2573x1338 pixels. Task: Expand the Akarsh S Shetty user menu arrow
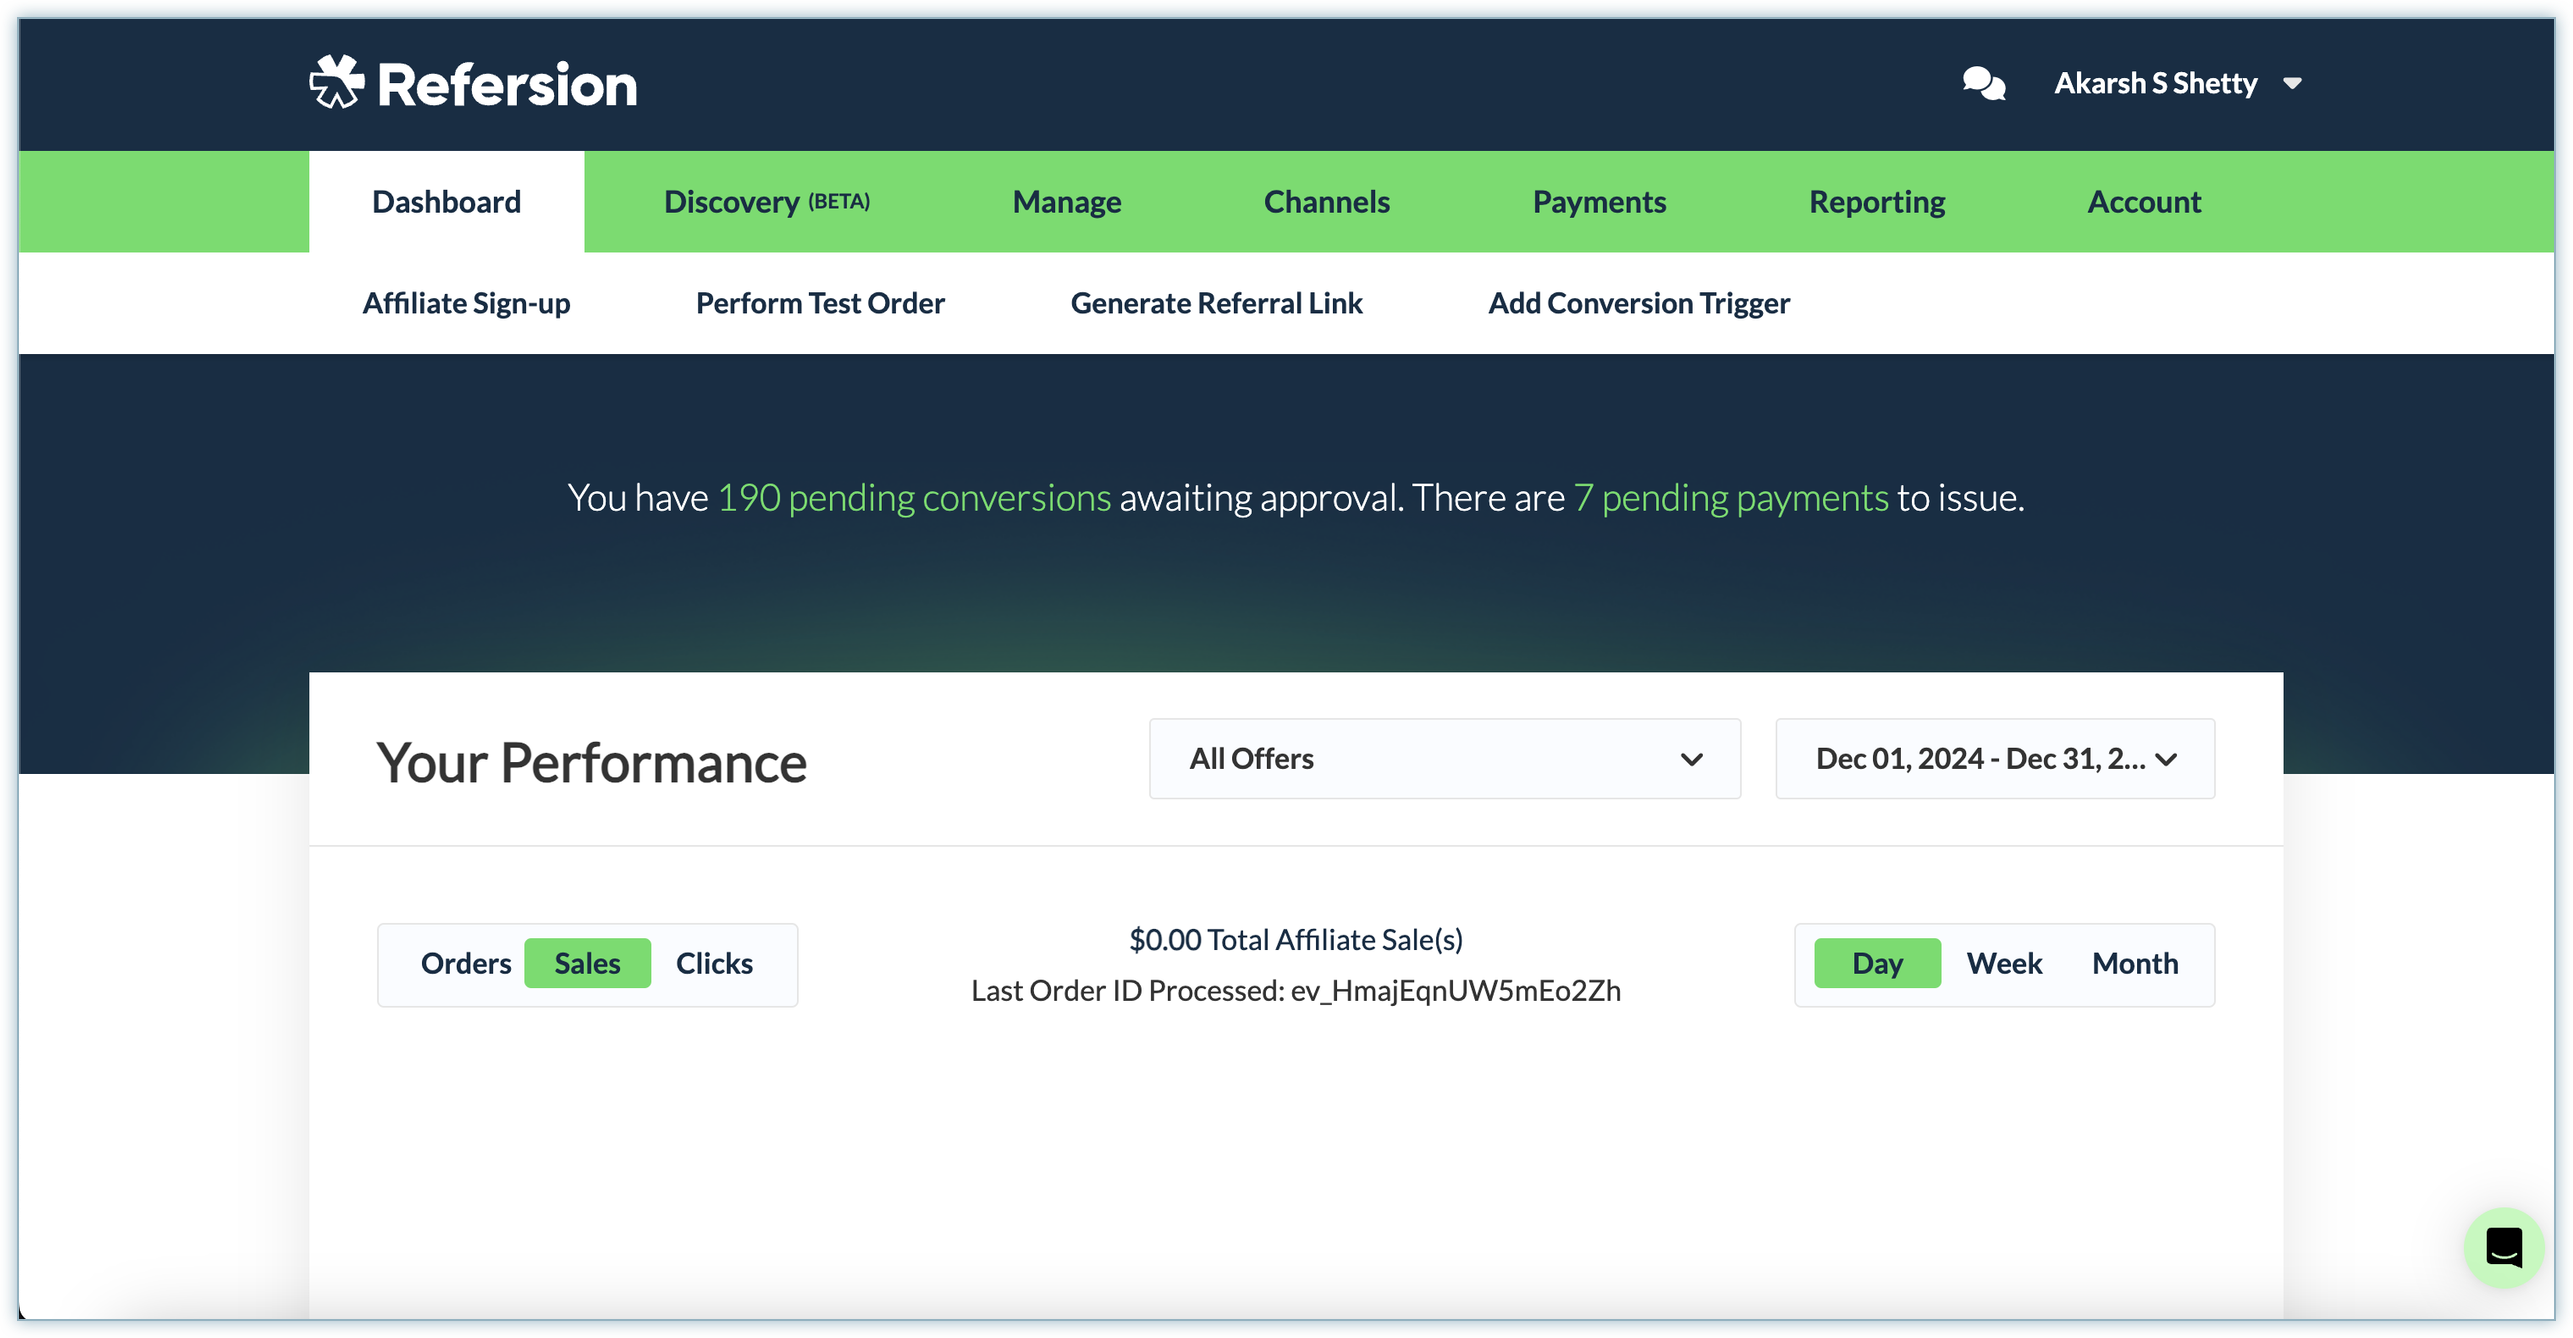pyautogui.click(x=2293, y=84)
